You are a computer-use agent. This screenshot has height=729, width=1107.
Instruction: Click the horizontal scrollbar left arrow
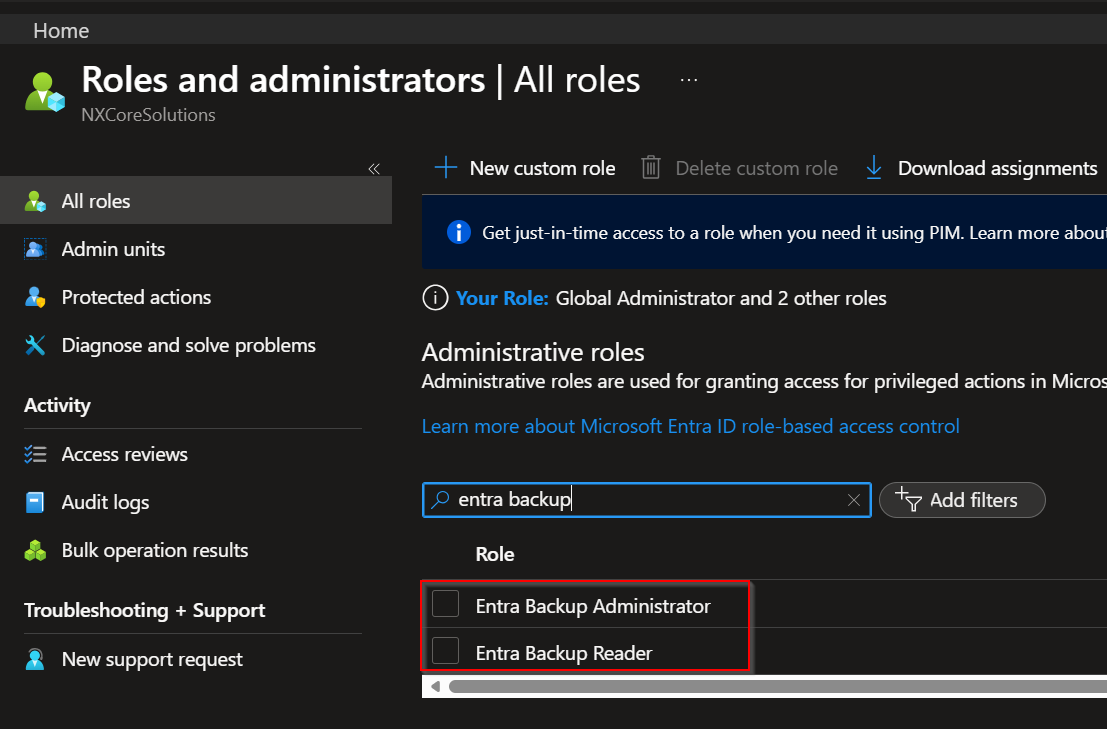point(435,686)
